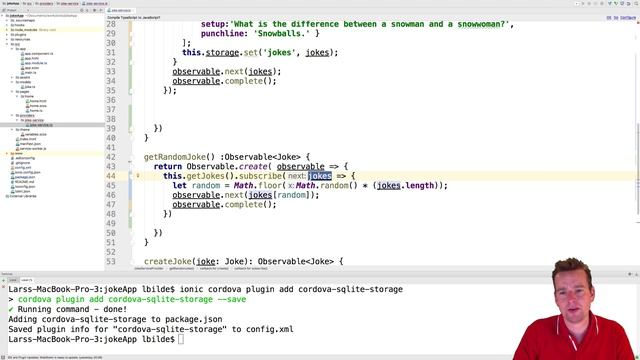Switch to first Local terminal tab
The width and height of the screenshot is (640, 360).
[x=13, y=280]
